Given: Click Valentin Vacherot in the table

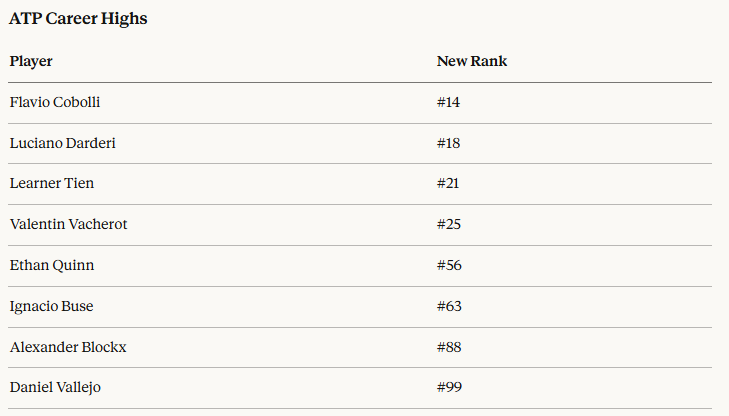Looking at the screenshot, I should coord(69,225).
